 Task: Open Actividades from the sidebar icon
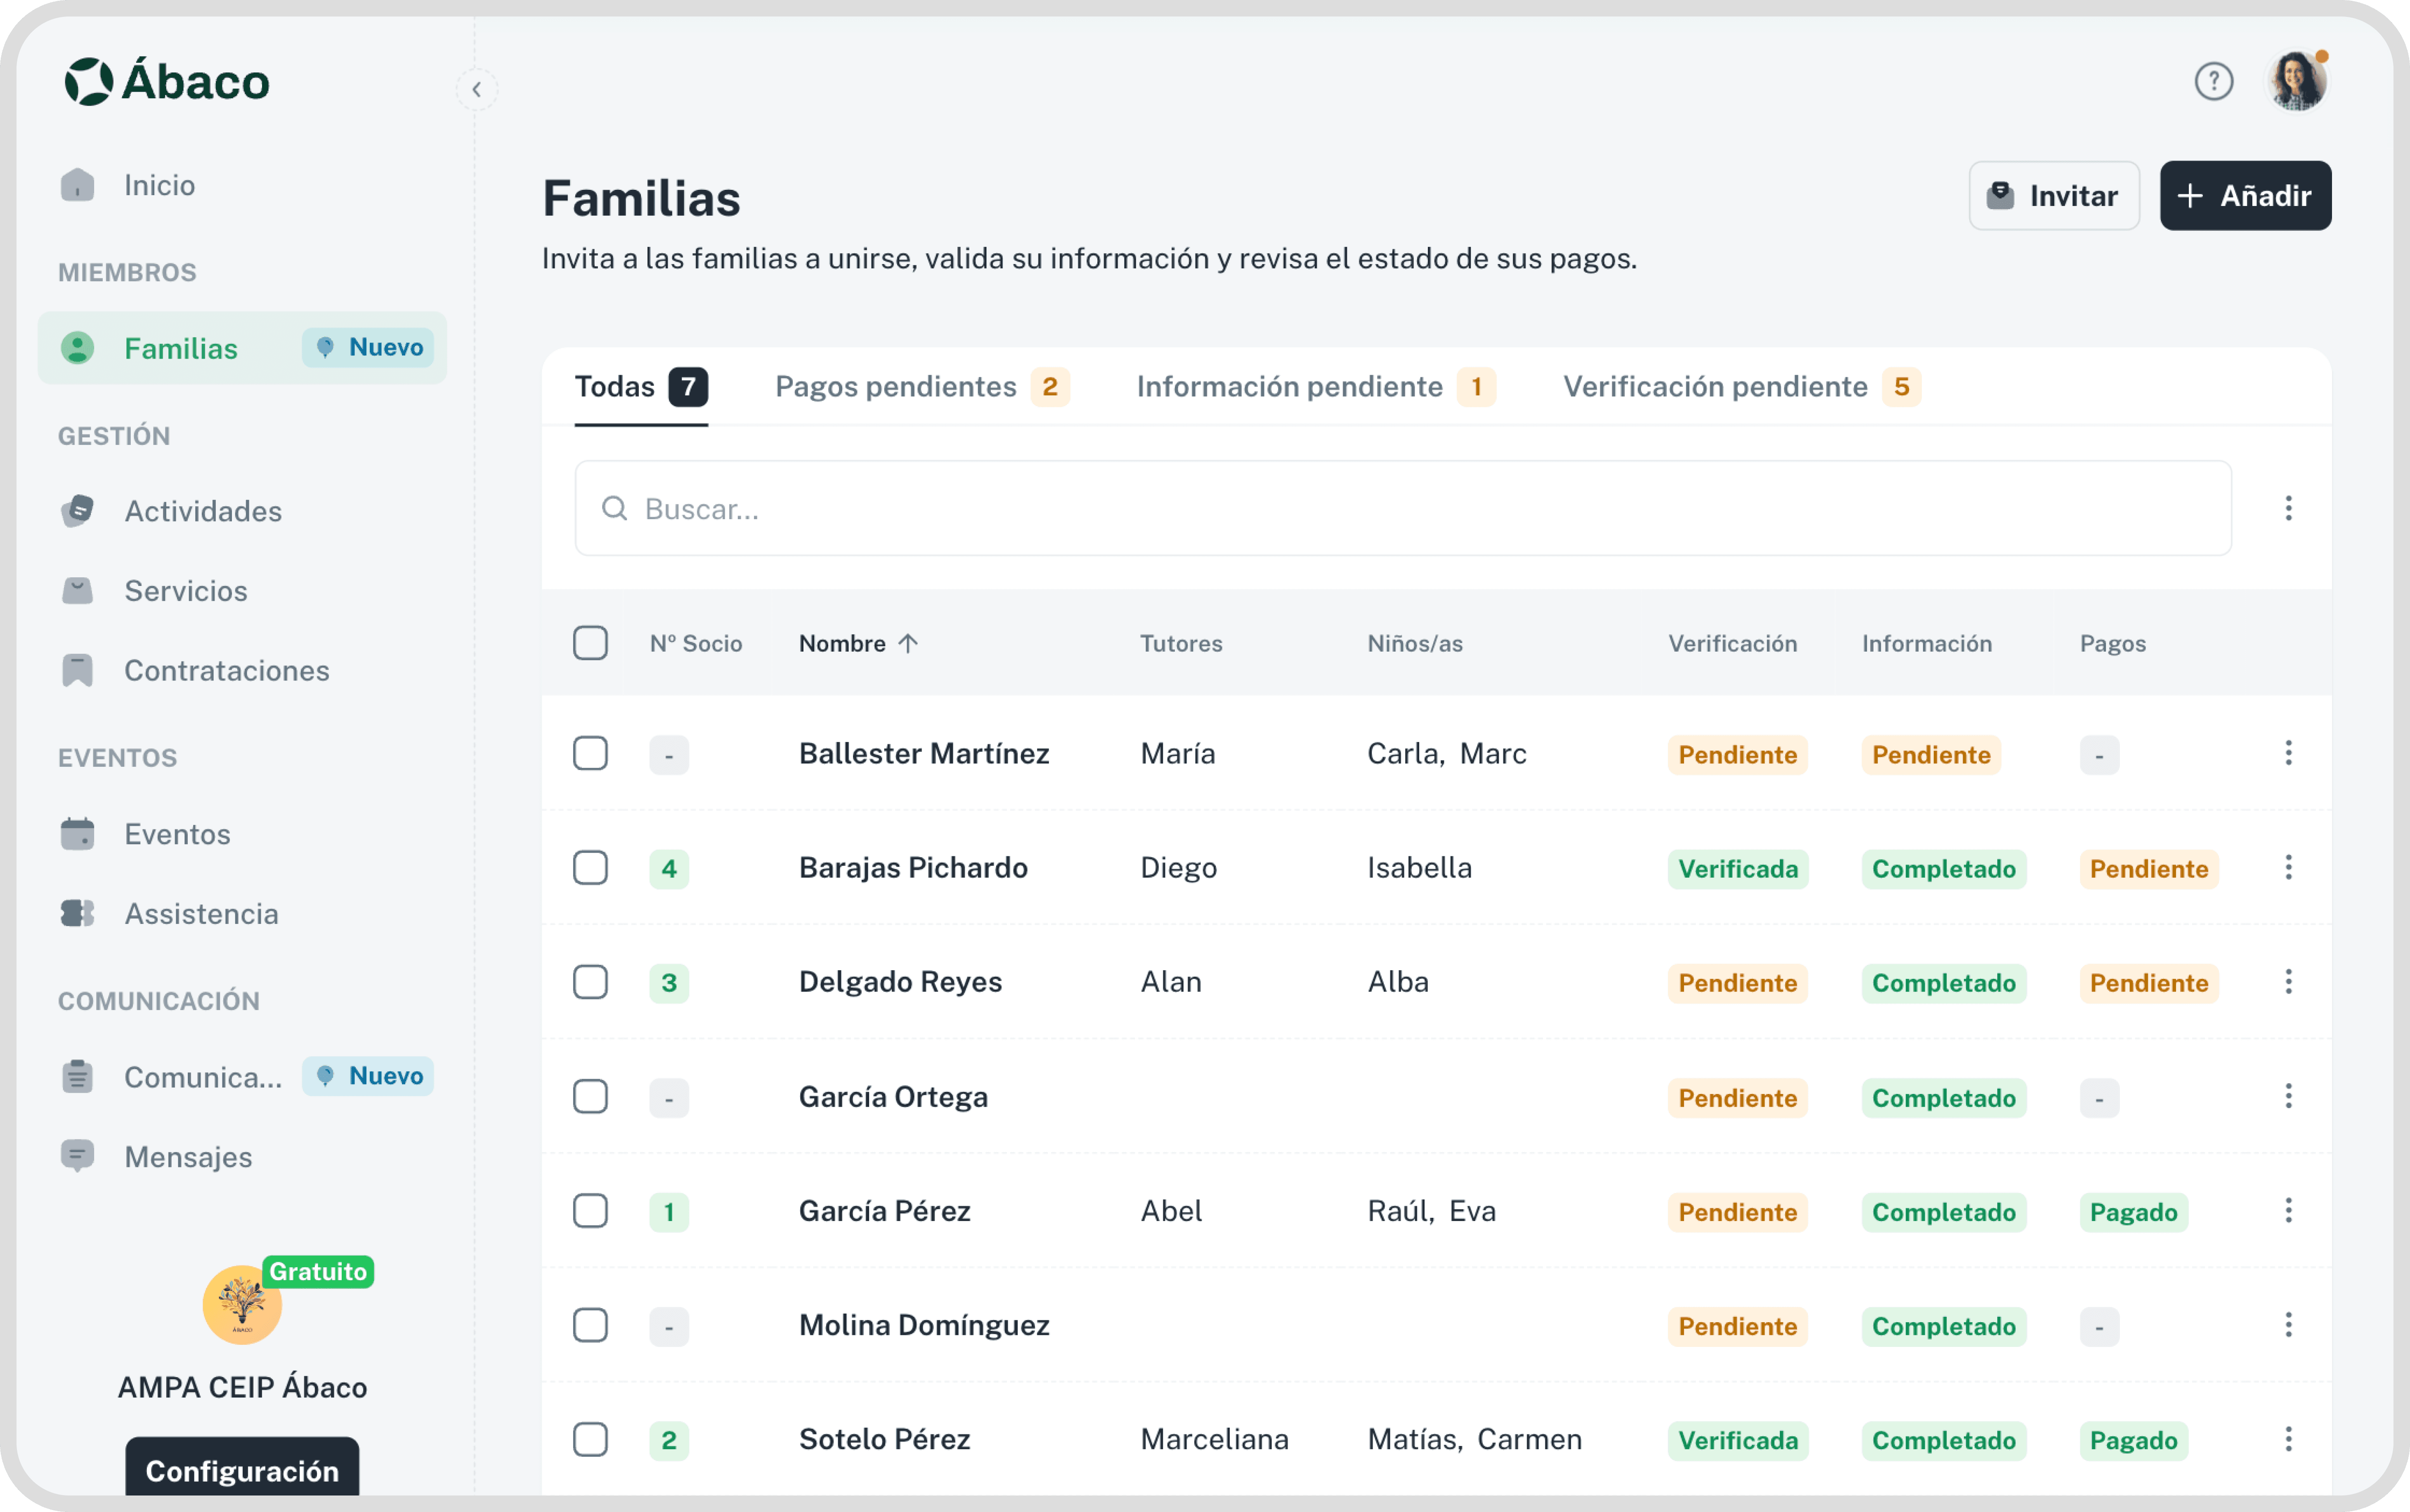point(77,511)
